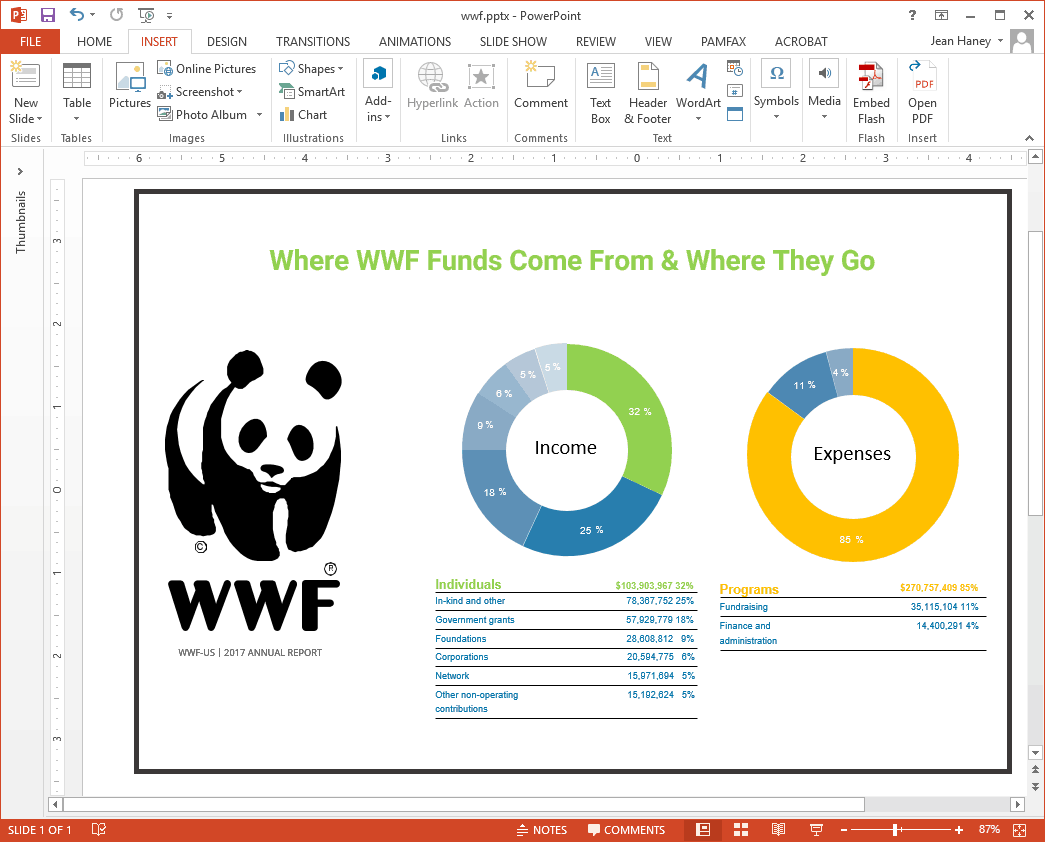1045x842 pixels.
Task: Click the Save icon in quick access toolbar
Action: click(x=48, y=15)
